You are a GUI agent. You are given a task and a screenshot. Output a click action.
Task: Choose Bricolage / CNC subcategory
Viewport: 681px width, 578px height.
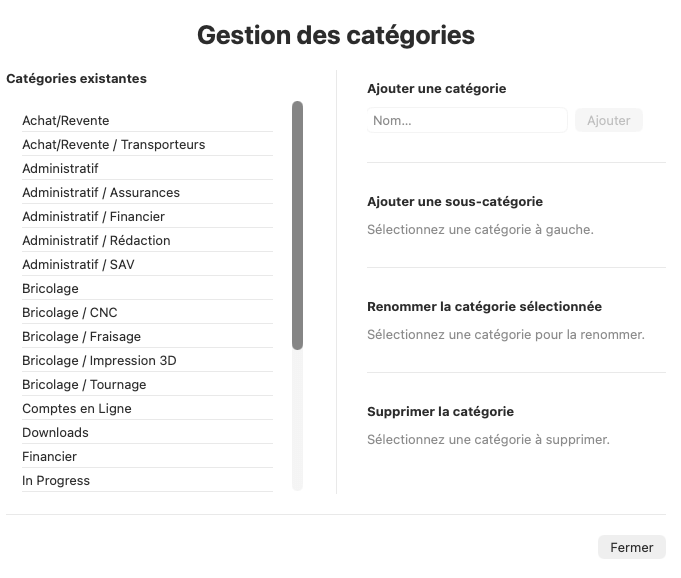(x=70, y=313)
